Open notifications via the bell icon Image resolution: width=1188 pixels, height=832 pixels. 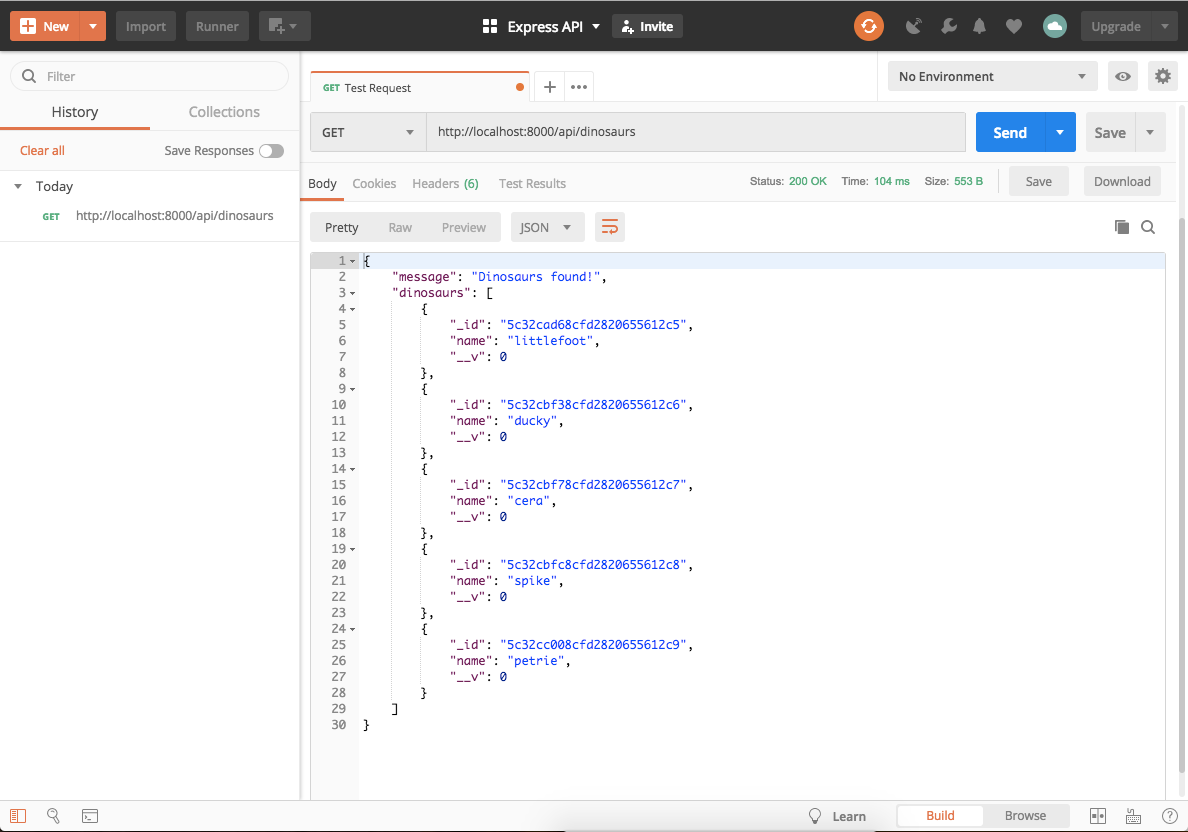[x=979, y=26]
